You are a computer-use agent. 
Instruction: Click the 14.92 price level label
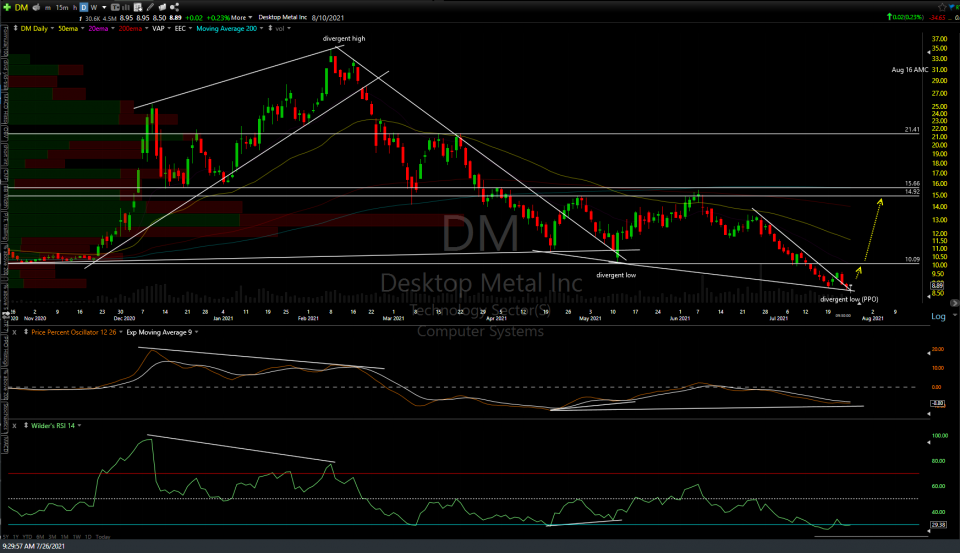point(912,191)
